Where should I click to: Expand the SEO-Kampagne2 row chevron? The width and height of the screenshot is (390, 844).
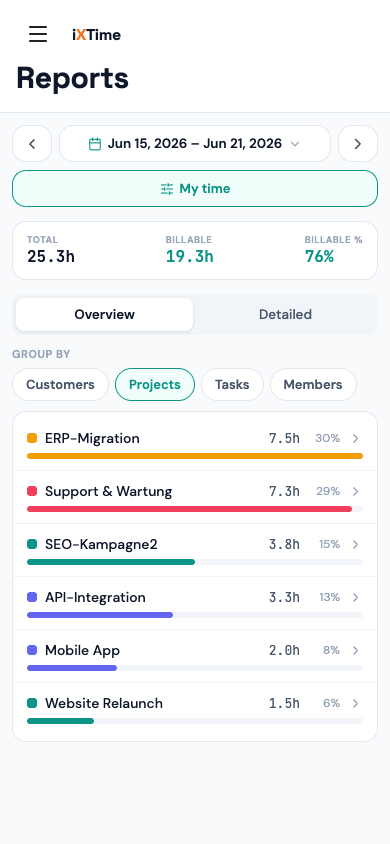(356, 545)
